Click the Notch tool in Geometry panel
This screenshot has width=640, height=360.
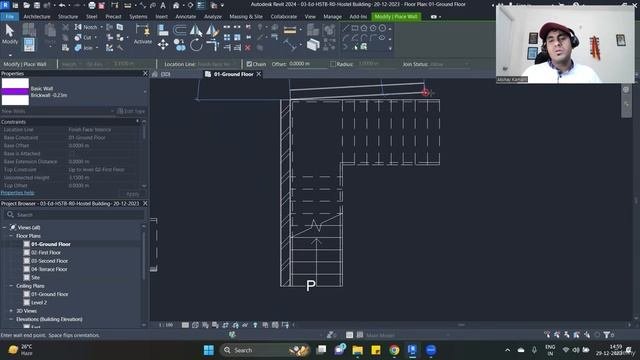[87, 27]
